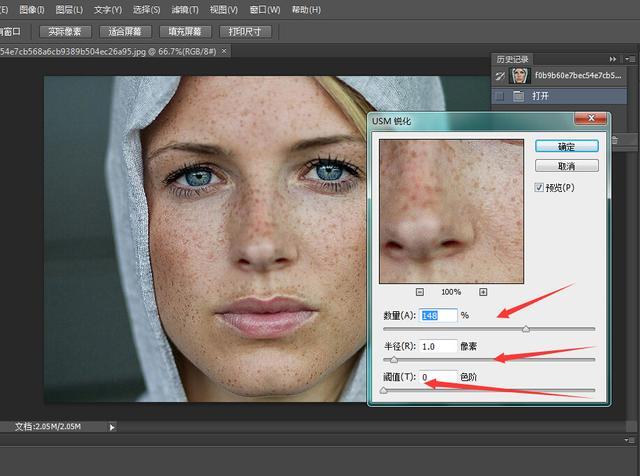
Task: Cancel the USM dialog with 取消
Action: click(567, 166)
